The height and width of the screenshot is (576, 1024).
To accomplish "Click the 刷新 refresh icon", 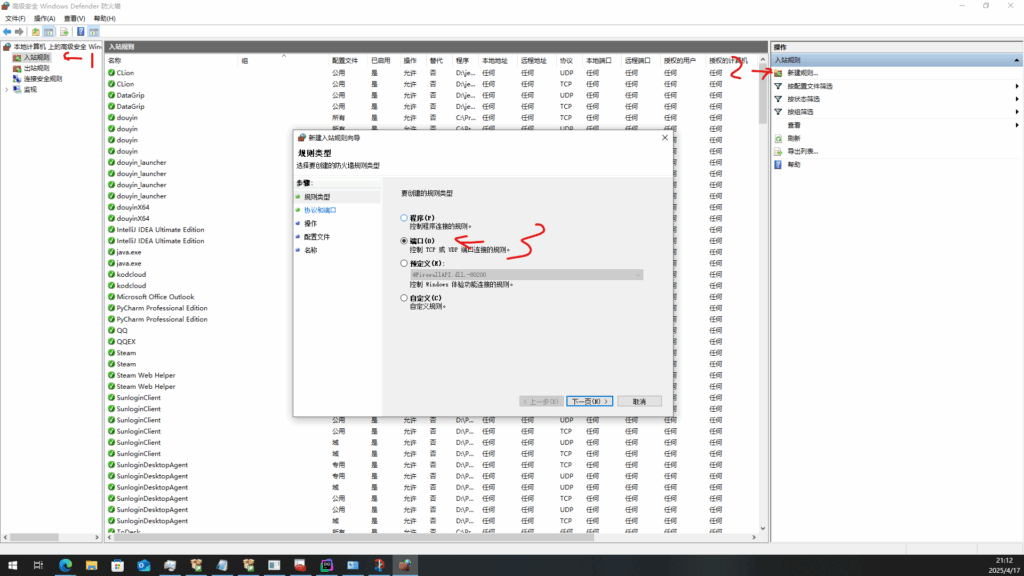I will click(x=778, y=138).
